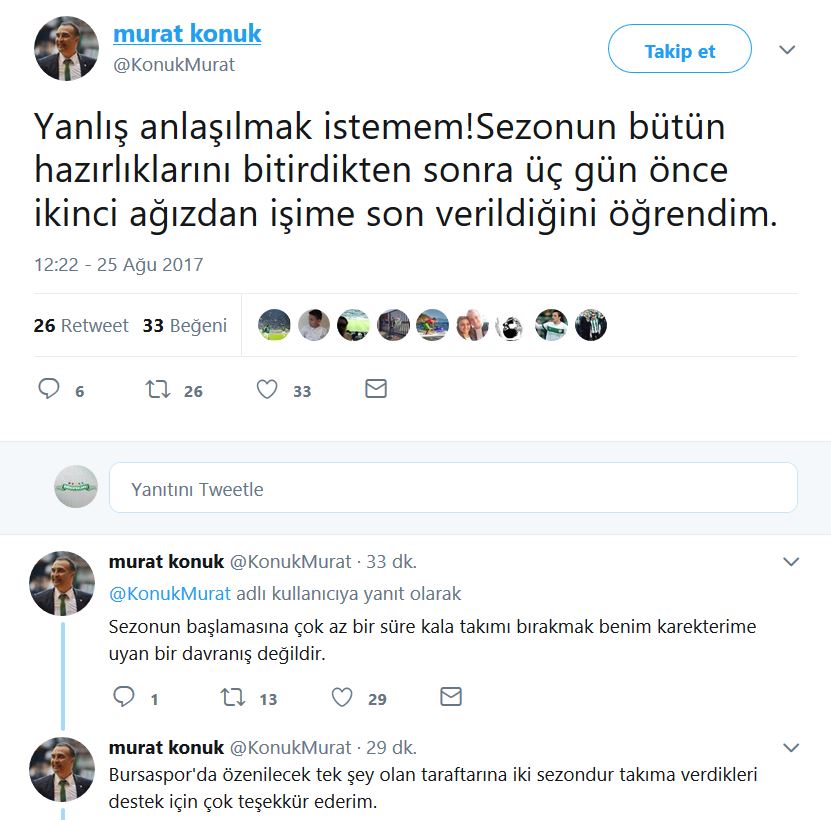
Task: Open the chevron menu beside Takip et
Action: tap(787, 50)
